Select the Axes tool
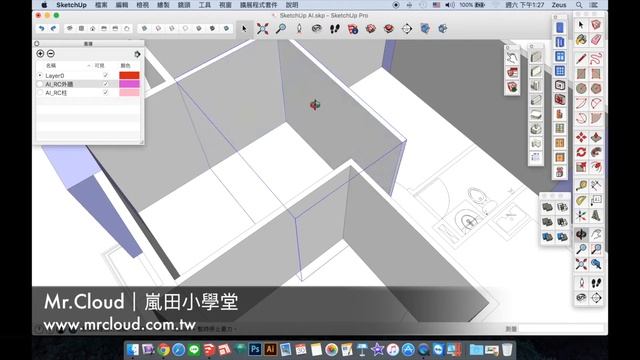This screenshot has width=640, height=360. coord(581,216)
